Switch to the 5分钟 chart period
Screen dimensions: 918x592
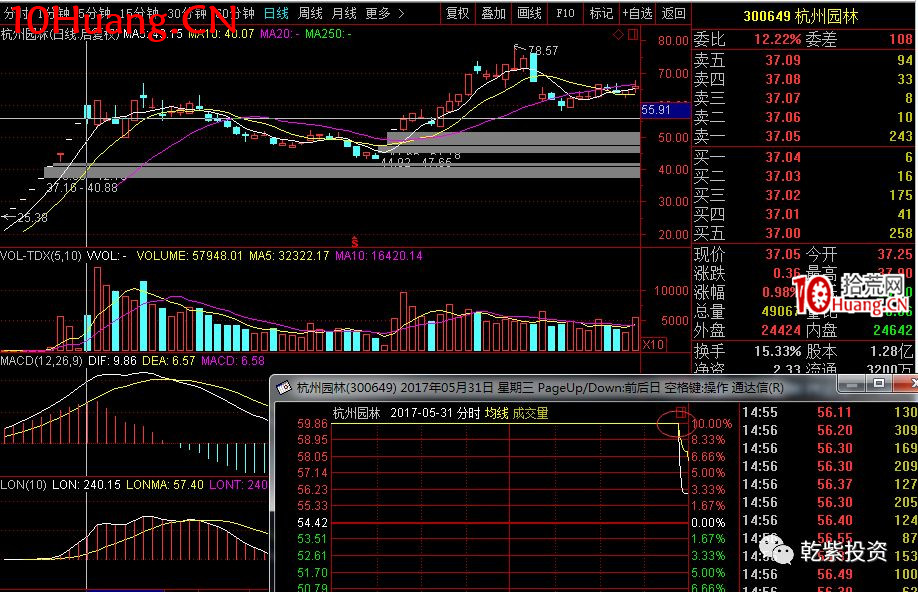tap(94, 13)
